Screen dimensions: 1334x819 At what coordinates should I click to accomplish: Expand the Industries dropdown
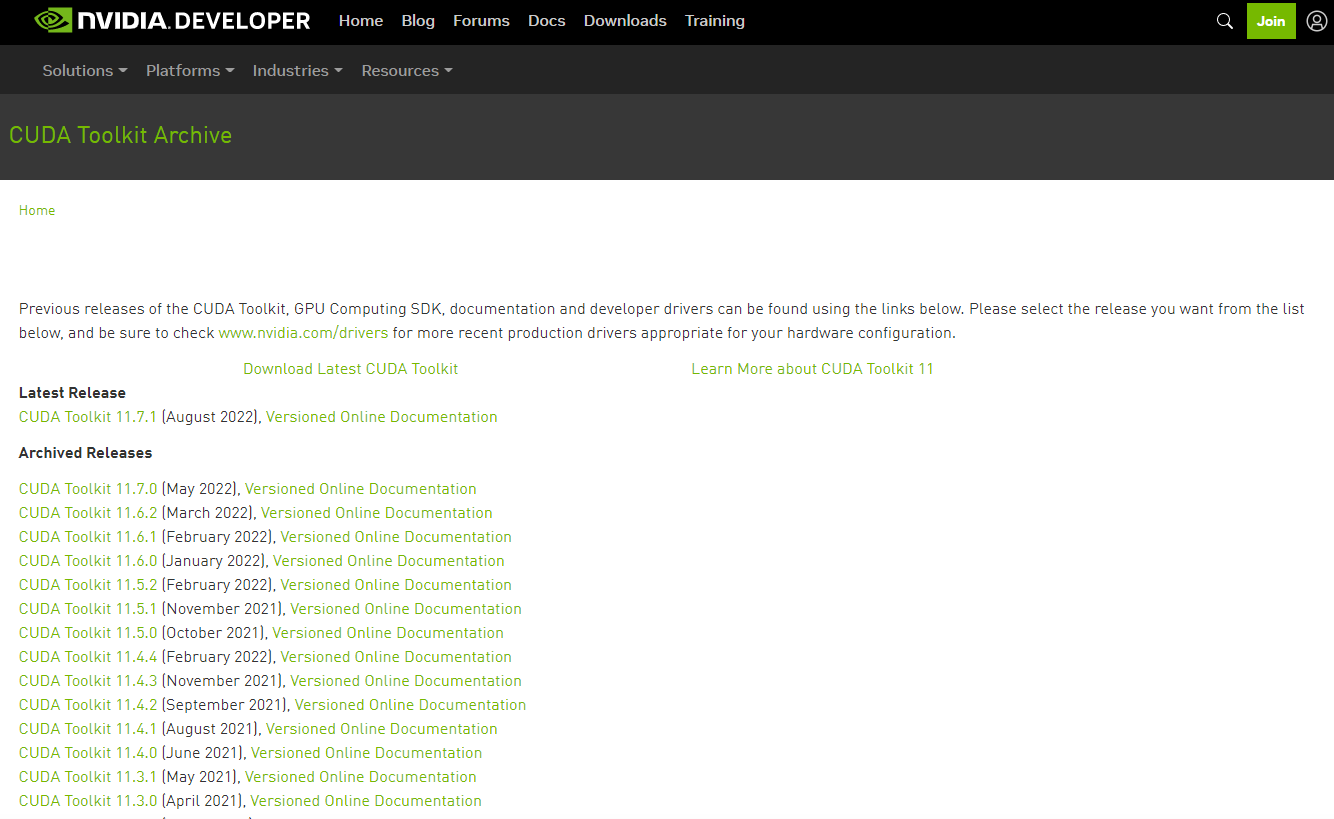click(298, 71)
